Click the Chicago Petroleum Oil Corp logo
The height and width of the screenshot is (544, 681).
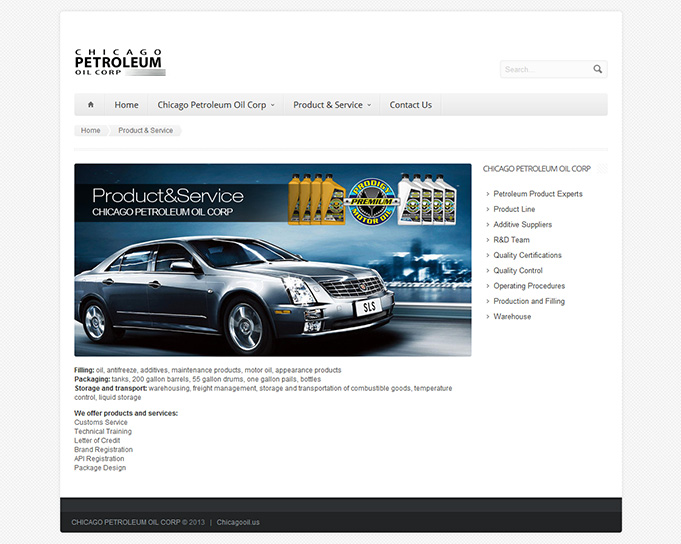(x=120, y=63)
